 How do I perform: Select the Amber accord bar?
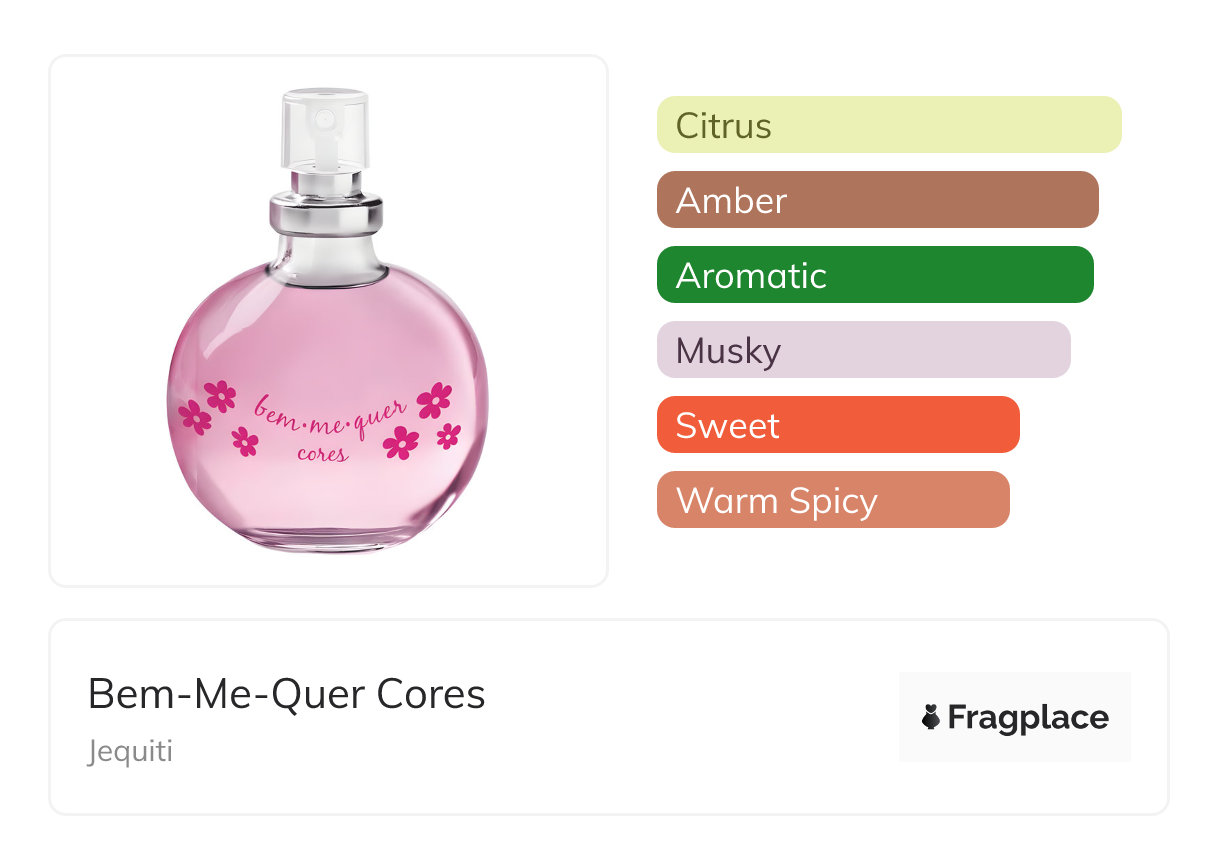(x=878, y=200)
